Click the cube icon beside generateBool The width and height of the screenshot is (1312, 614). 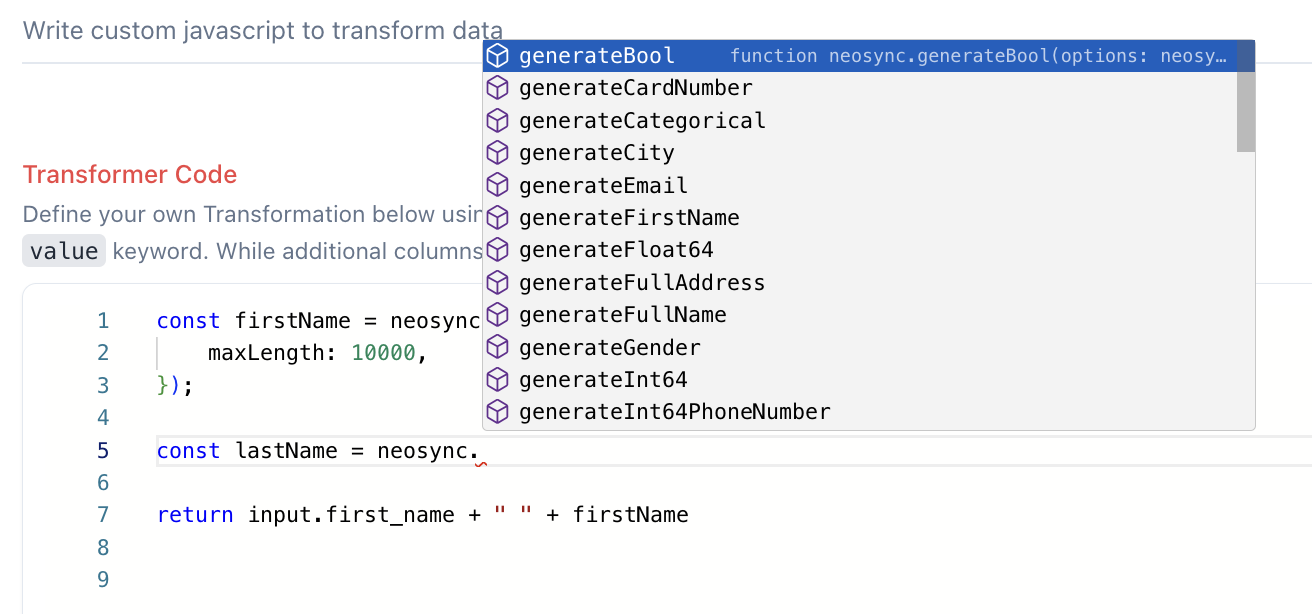pyautogui.click(x=497, y=56)
